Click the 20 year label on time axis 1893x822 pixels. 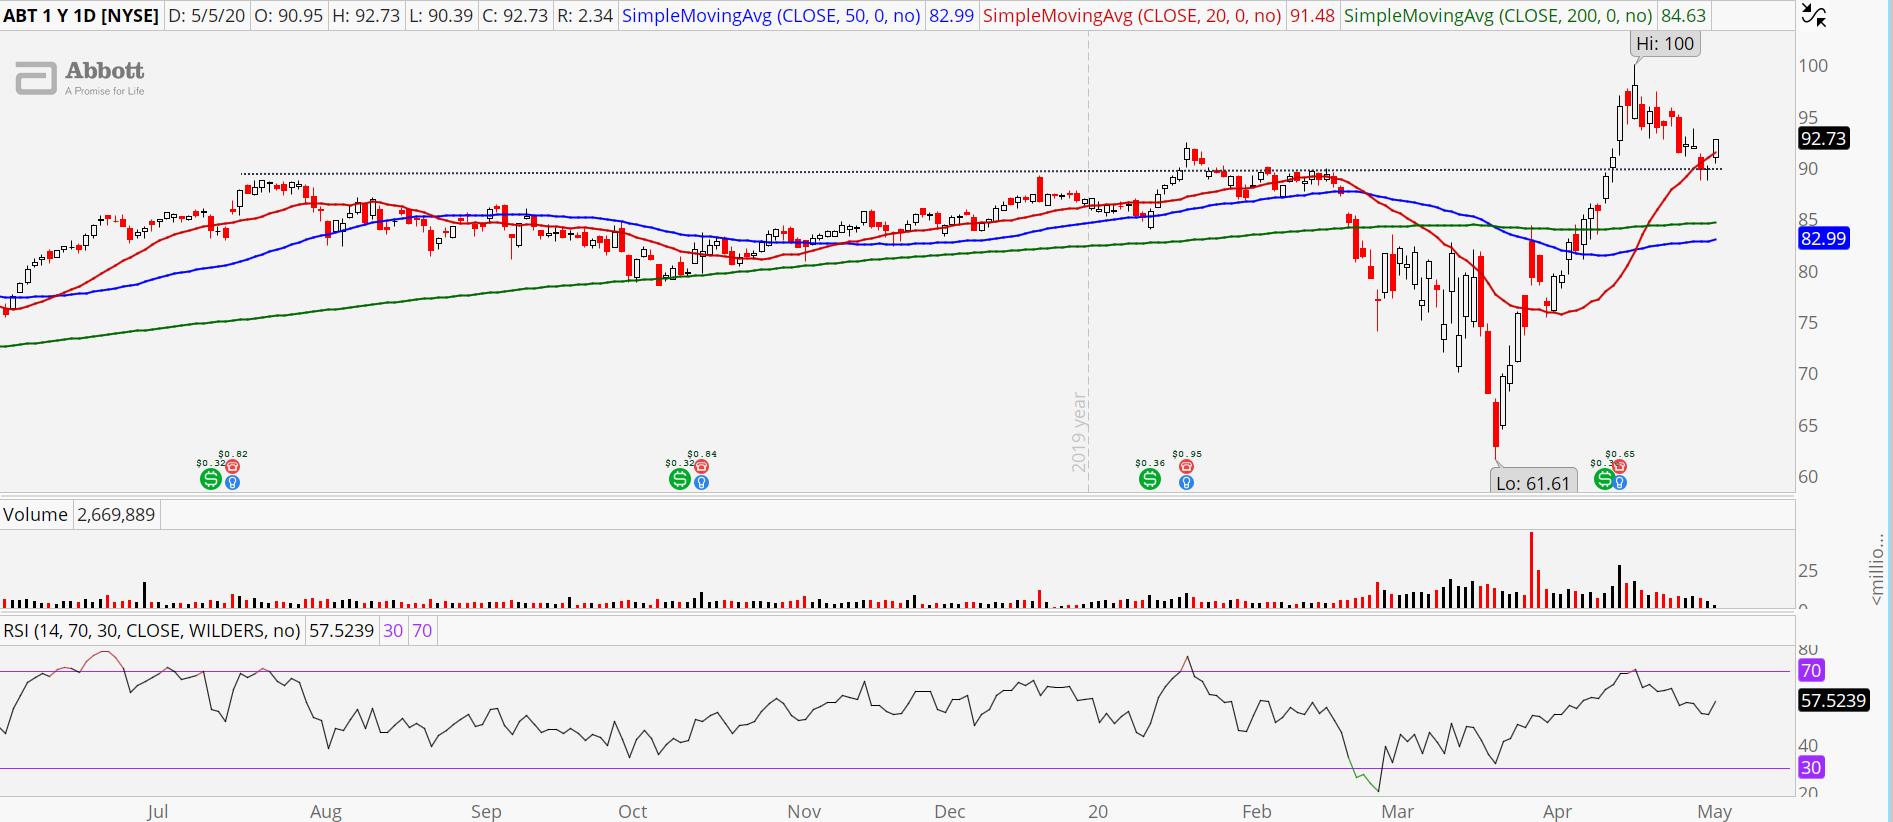pos(1098,811)
